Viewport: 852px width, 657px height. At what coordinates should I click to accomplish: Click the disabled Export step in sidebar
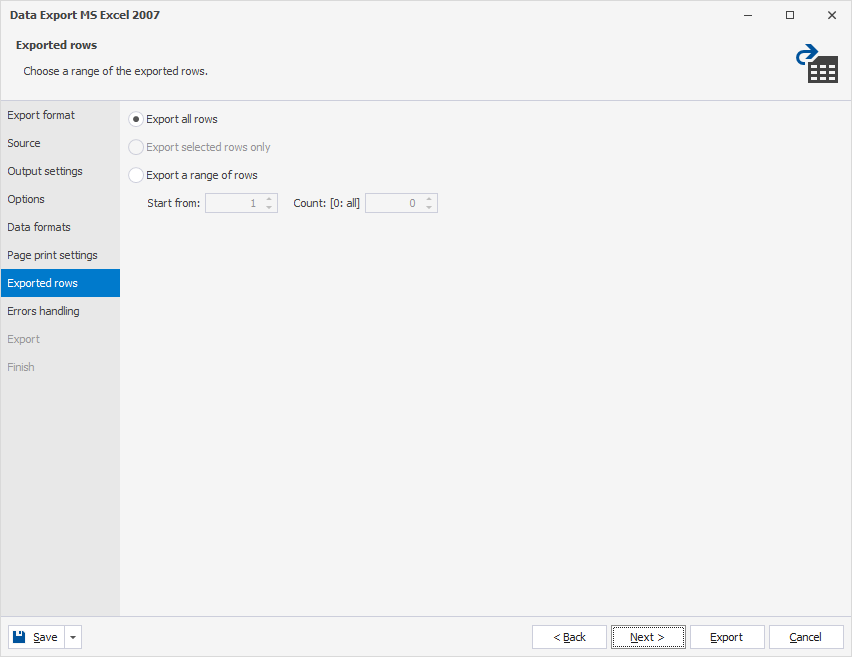(x=60, y=339)
